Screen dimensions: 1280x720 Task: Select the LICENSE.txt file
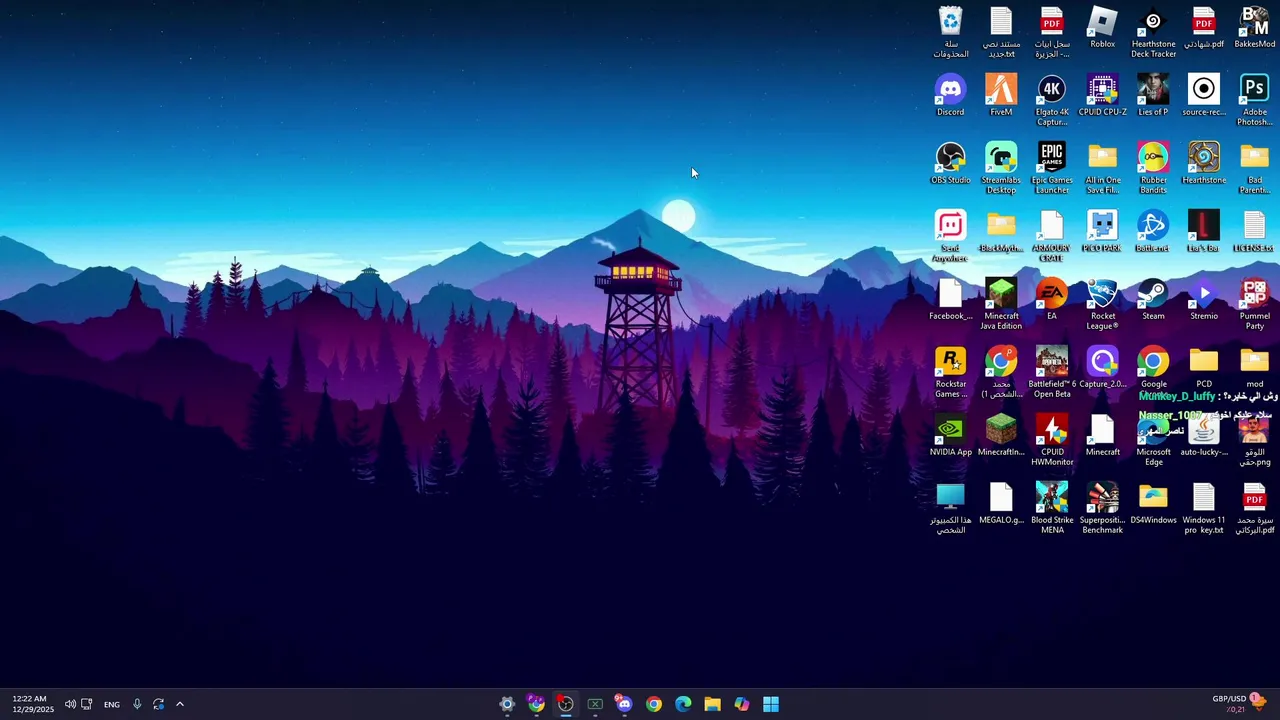pyautogui.click(x=1254, y=231)
